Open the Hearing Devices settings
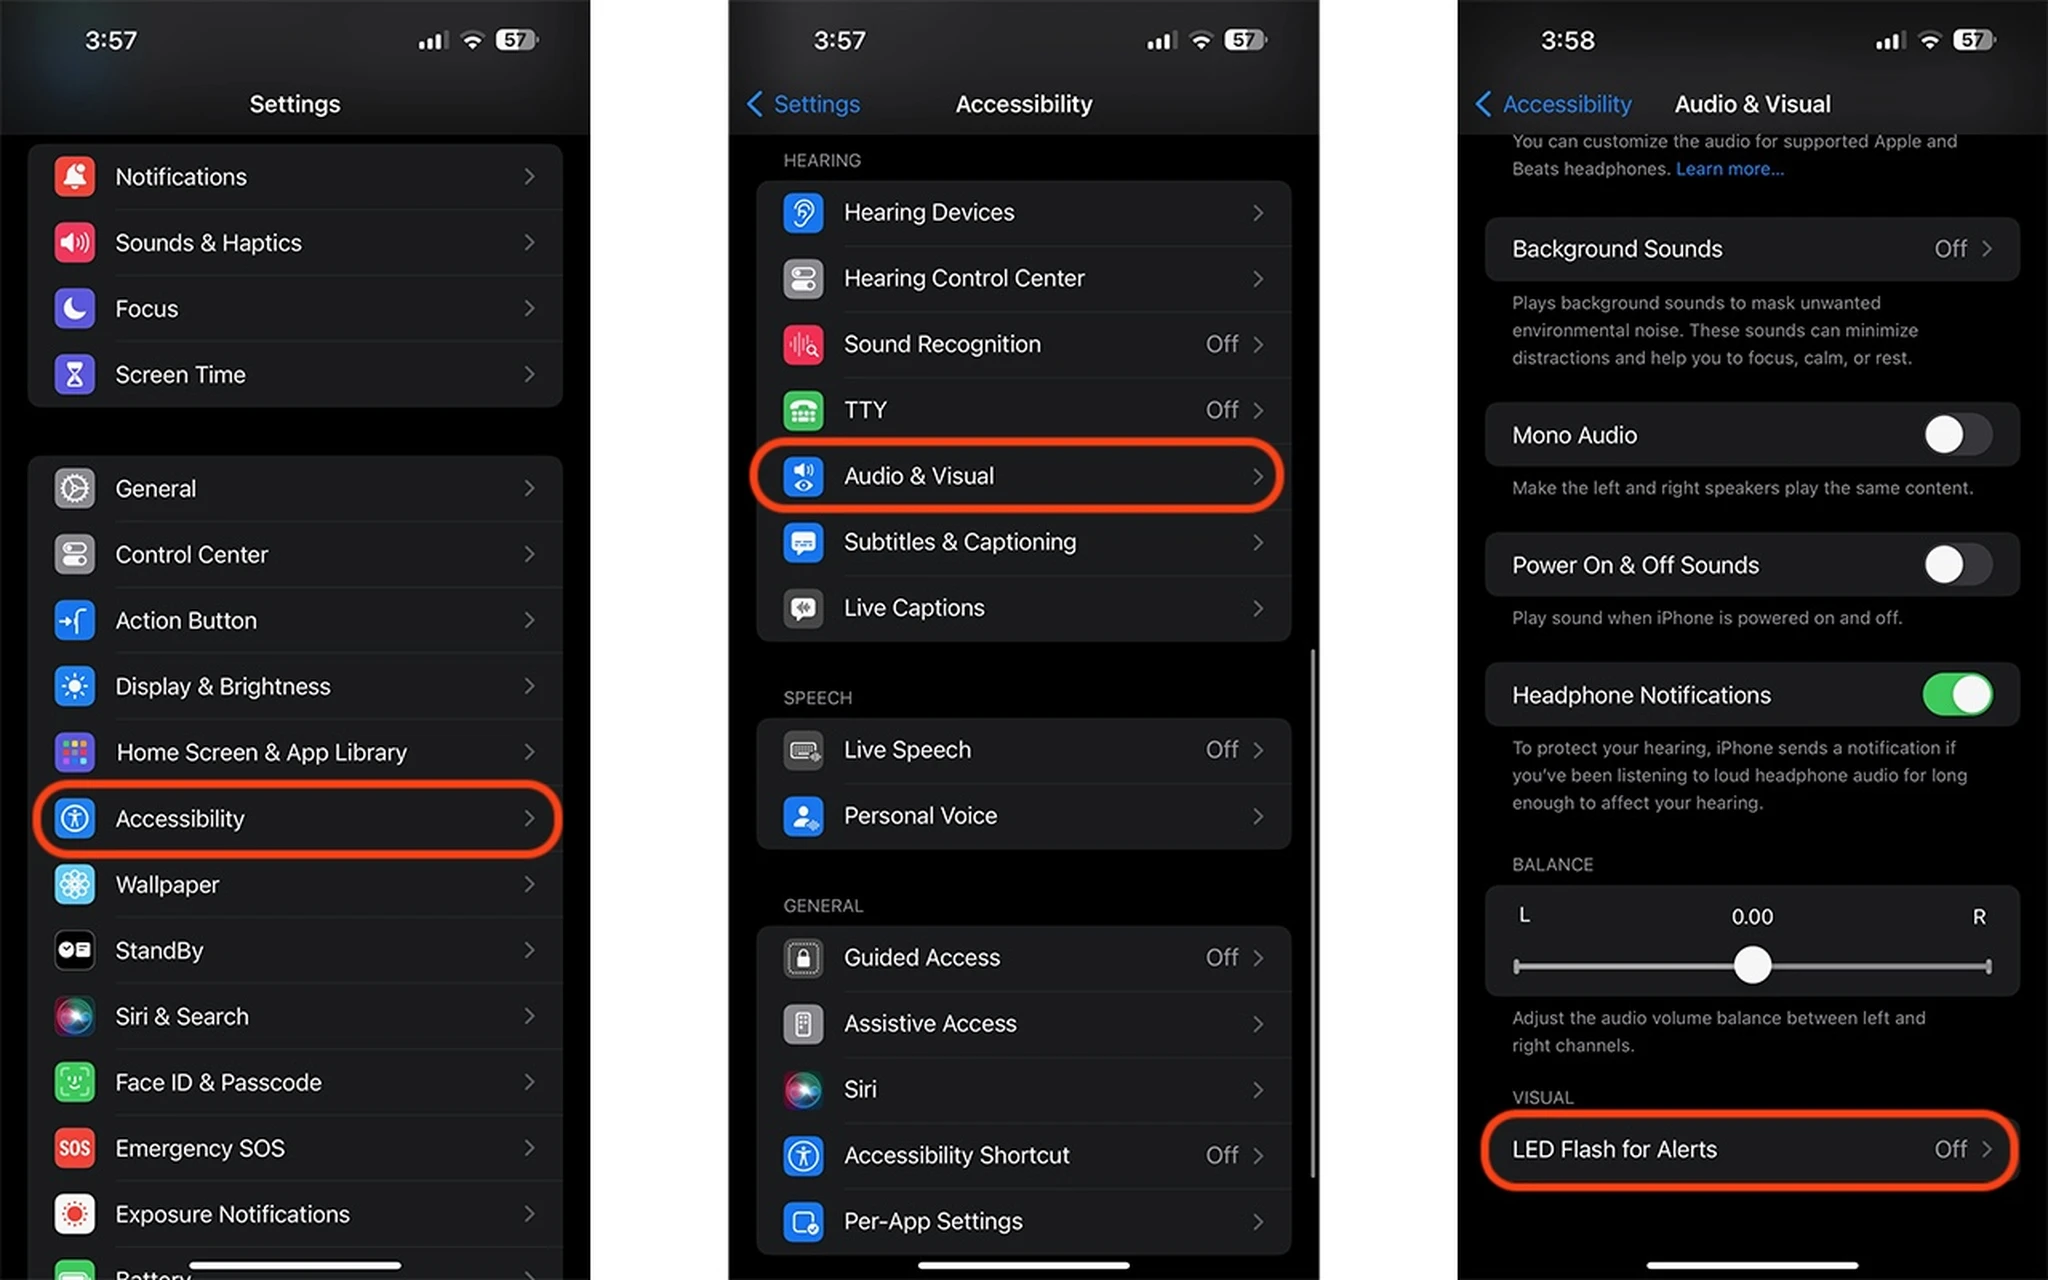This screenshot has width=2048, height=1280. click(x=1020, y=211)
